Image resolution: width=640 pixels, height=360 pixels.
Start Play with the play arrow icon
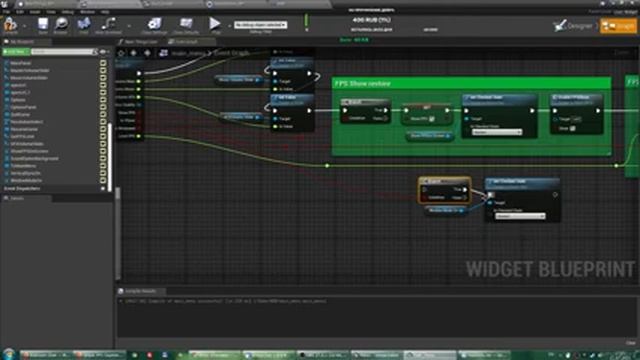click(215, 24)
